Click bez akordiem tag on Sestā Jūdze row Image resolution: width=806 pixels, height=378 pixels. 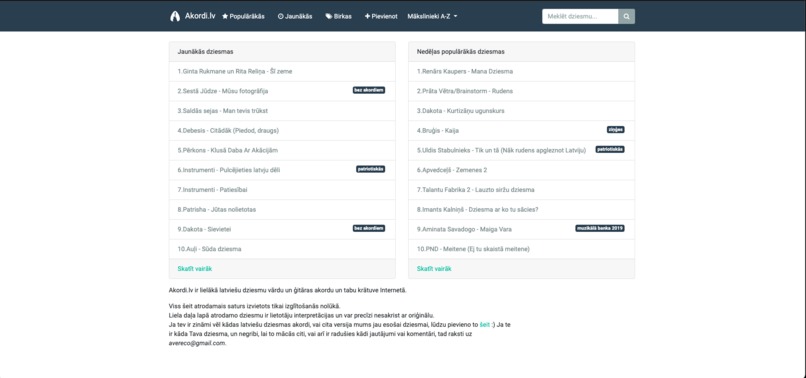[x=369, y=90]
